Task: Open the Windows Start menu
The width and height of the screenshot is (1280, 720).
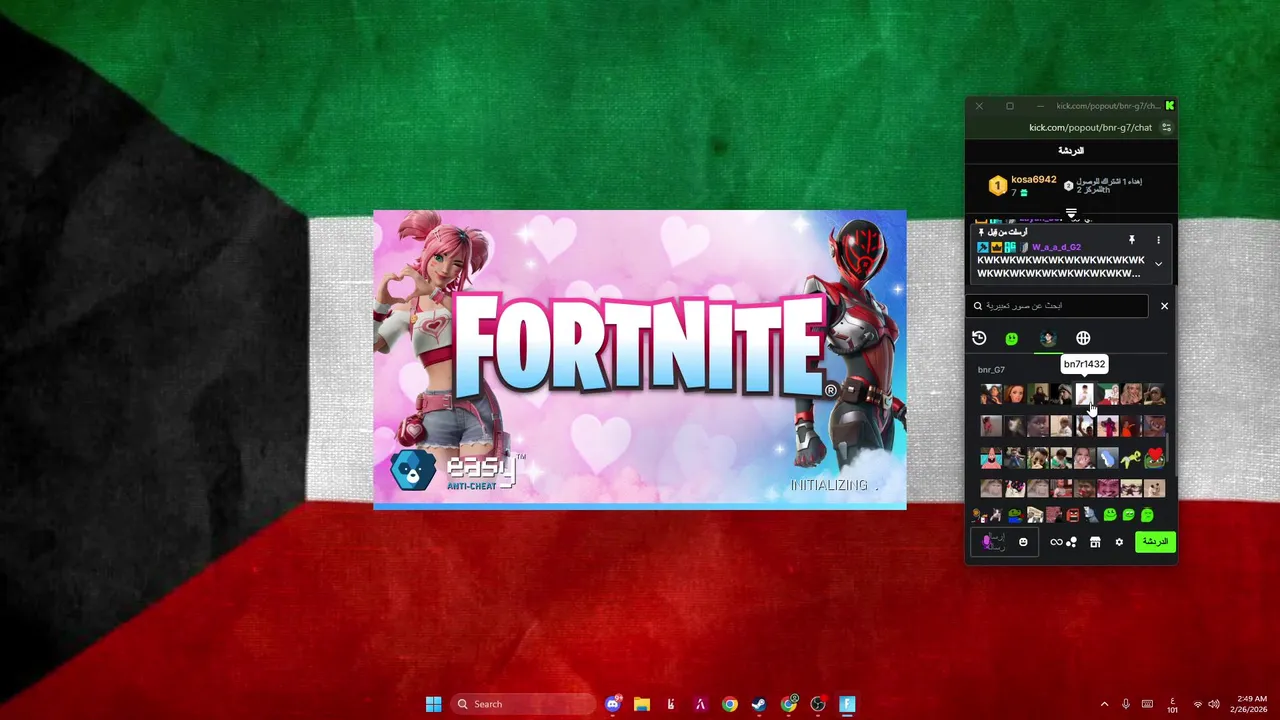Action: (433, 704)
